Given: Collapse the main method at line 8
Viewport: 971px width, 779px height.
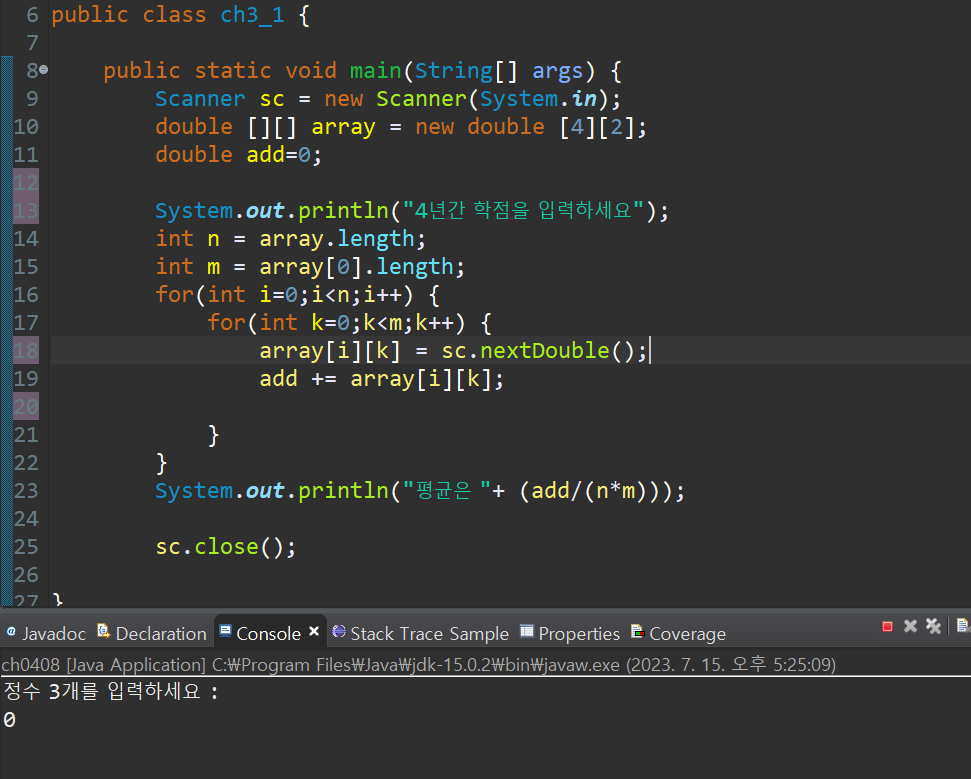Looking at the screenshot, I should tap(43, 70).
